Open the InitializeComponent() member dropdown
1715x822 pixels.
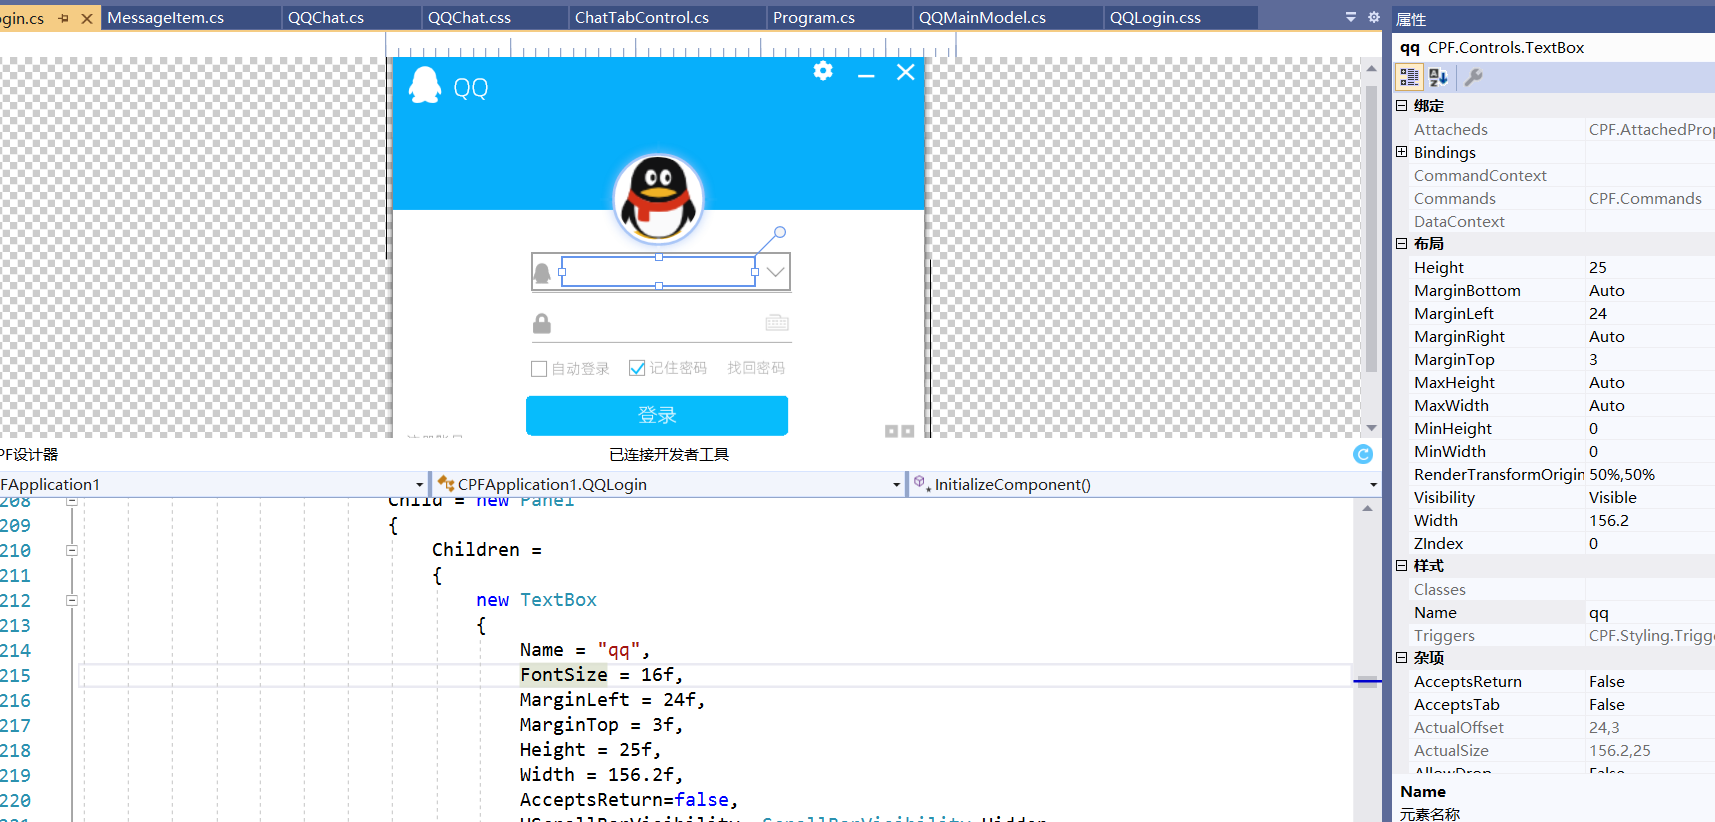pos(1372,485)
